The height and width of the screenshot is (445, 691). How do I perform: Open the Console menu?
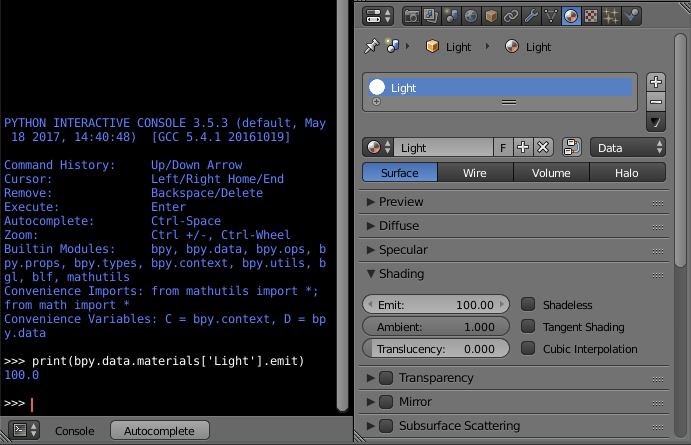click(x=74, y=430)
